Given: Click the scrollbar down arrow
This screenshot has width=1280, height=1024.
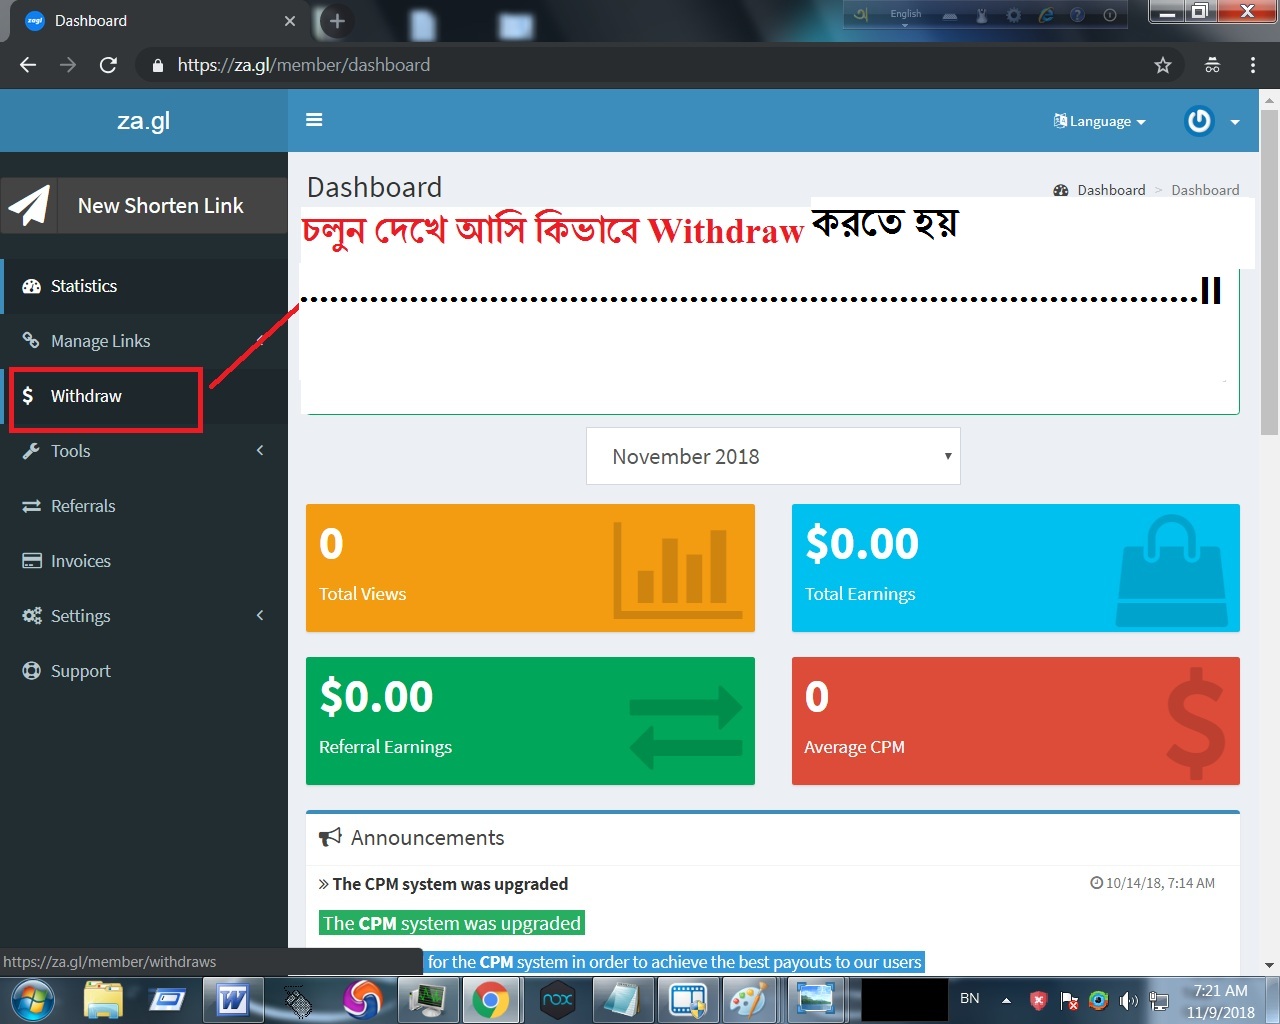Looking at the screenshot, I should 1270,966.
